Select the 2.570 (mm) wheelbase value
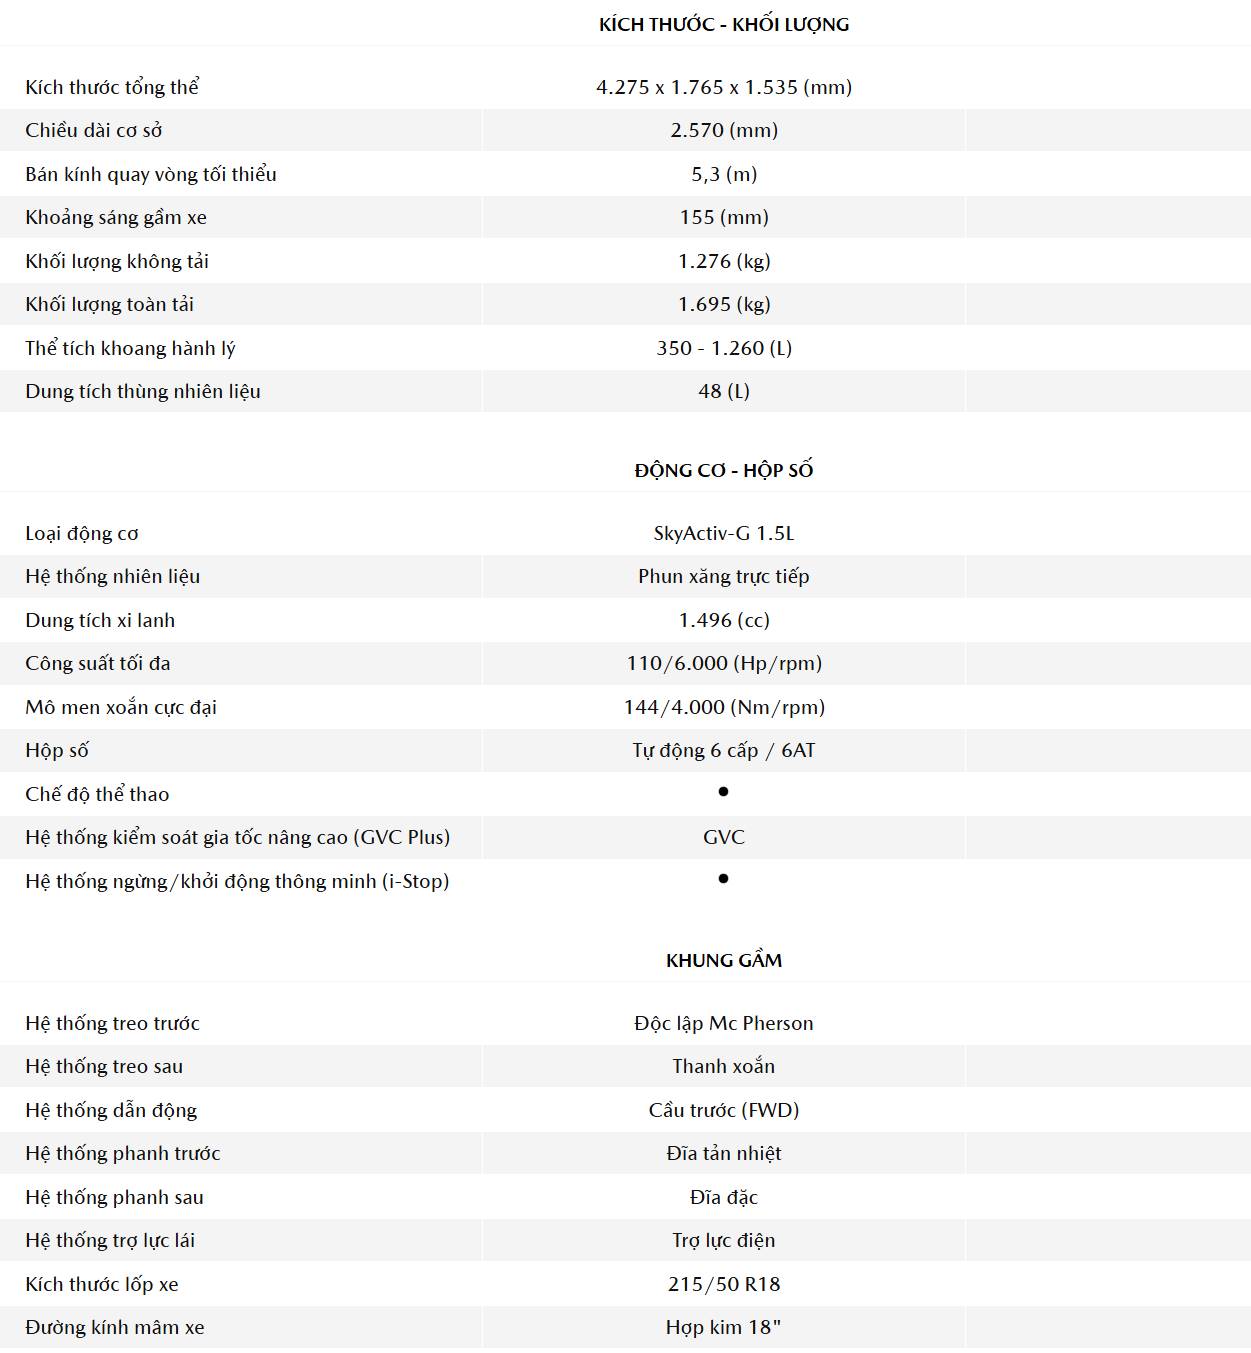 724,130
